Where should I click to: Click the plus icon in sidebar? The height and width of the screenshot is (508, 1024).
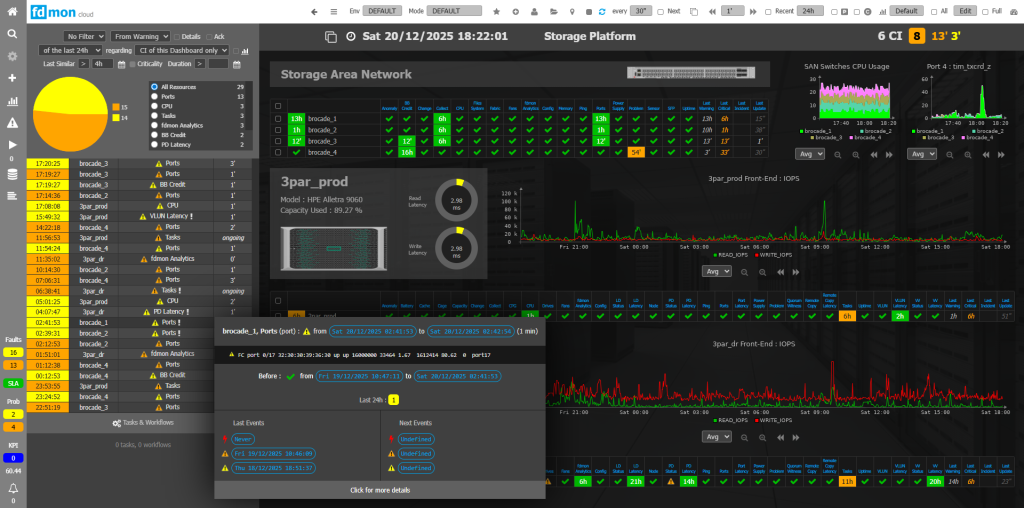12,78
